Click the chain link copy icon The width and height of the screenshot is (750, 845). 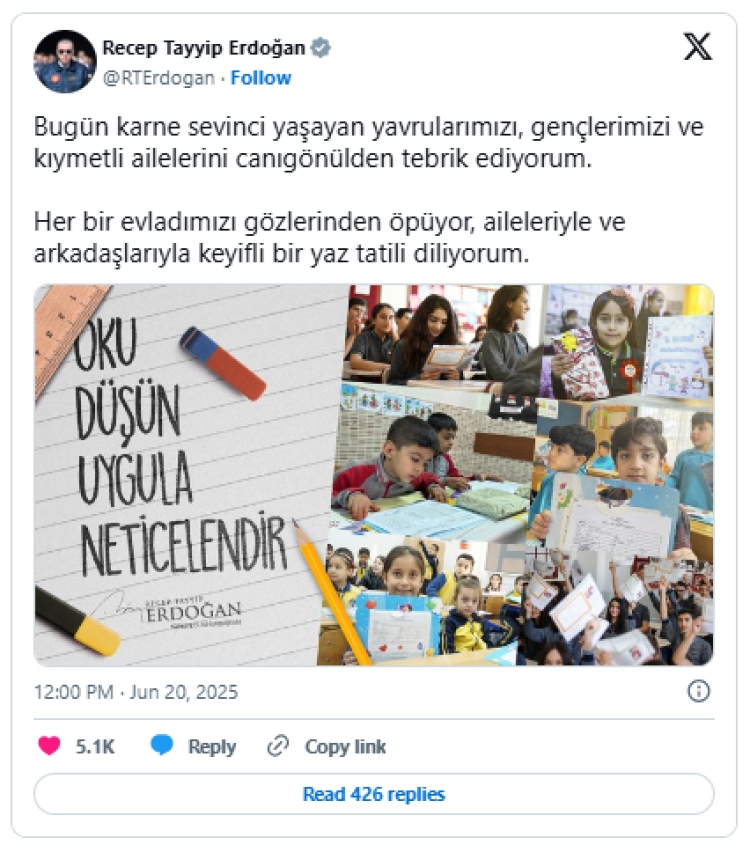point(279,746)
